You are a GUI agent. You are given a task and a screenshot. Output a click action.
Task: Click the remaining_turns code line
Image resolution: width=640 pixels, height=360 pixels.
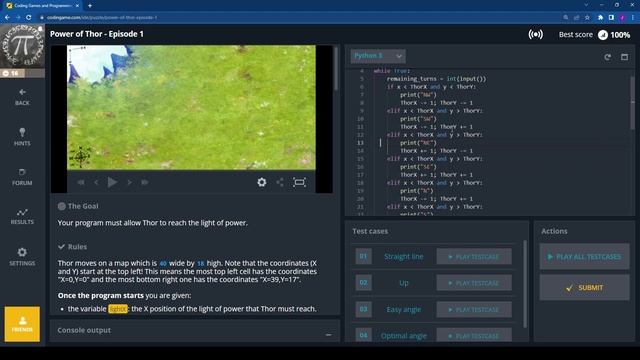tap(437, 79)
